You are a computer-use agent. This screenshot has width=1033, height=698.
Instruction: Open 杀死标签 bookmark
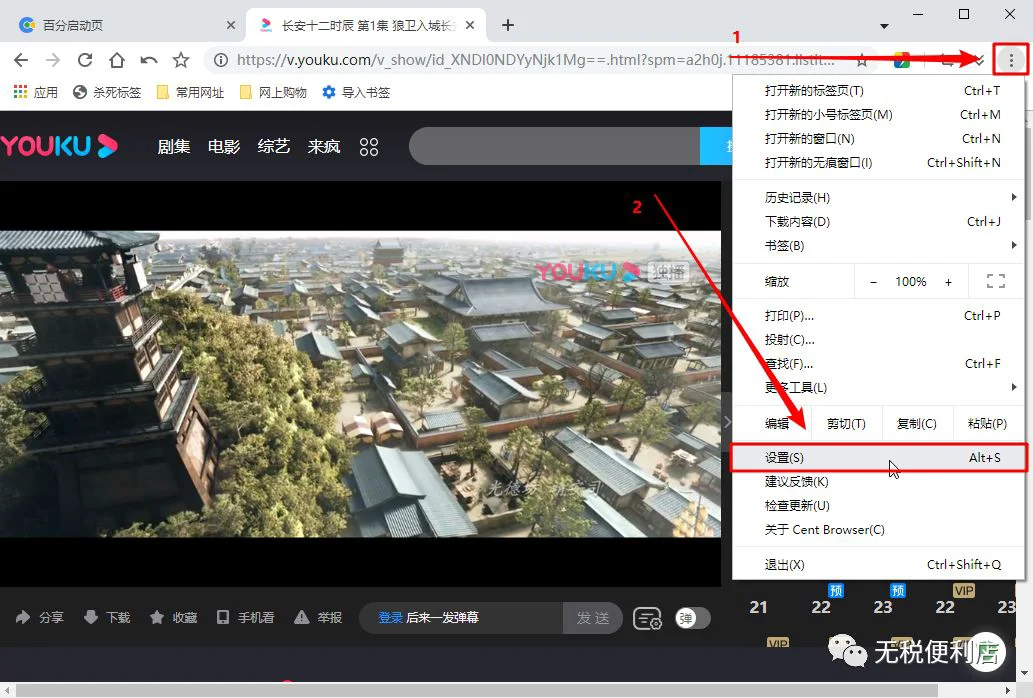pos(107,92)
